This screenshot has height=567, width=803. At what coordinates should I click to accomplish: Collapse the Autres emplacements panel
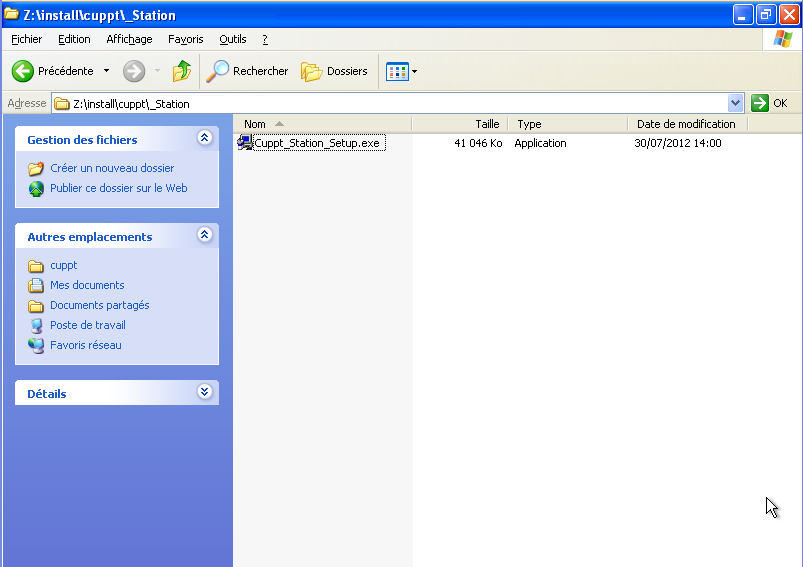[205, 236]
